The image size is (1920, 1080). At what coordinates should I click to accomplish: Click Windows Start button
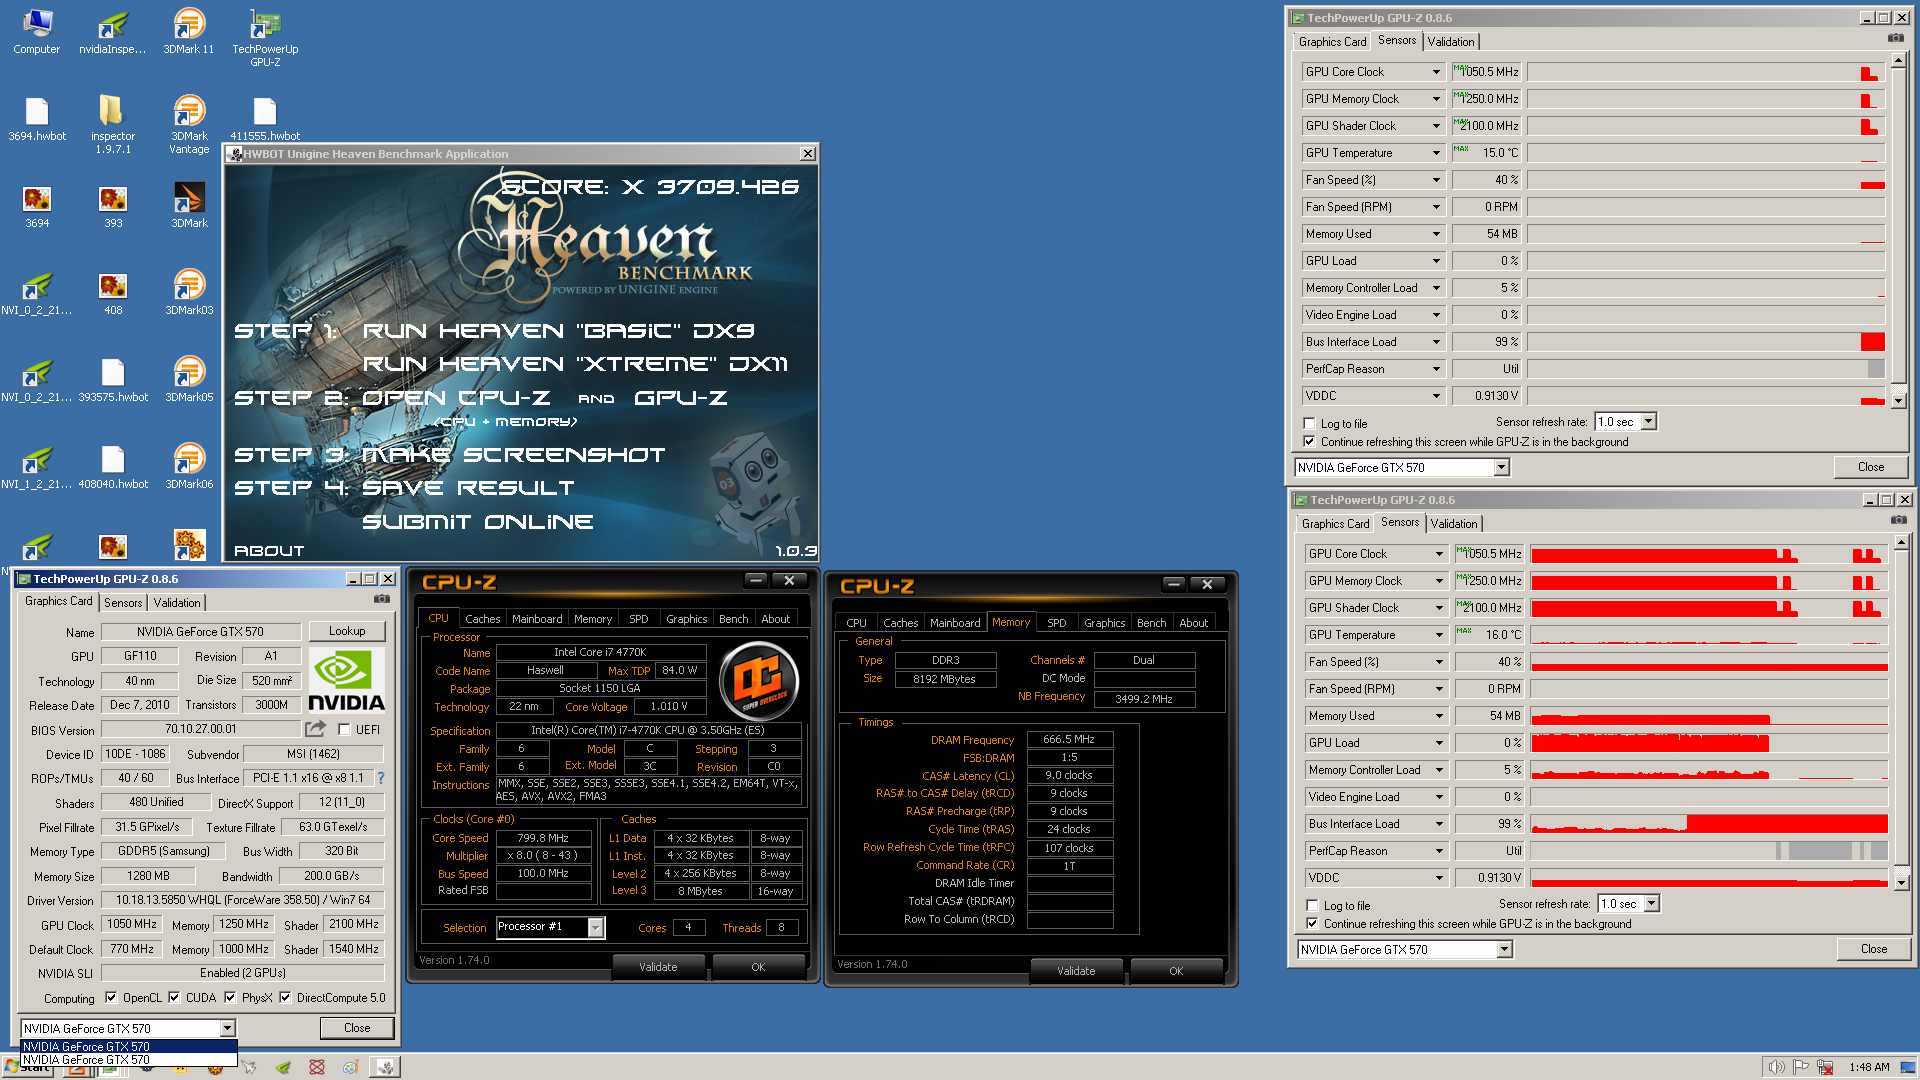(28, 1068)
